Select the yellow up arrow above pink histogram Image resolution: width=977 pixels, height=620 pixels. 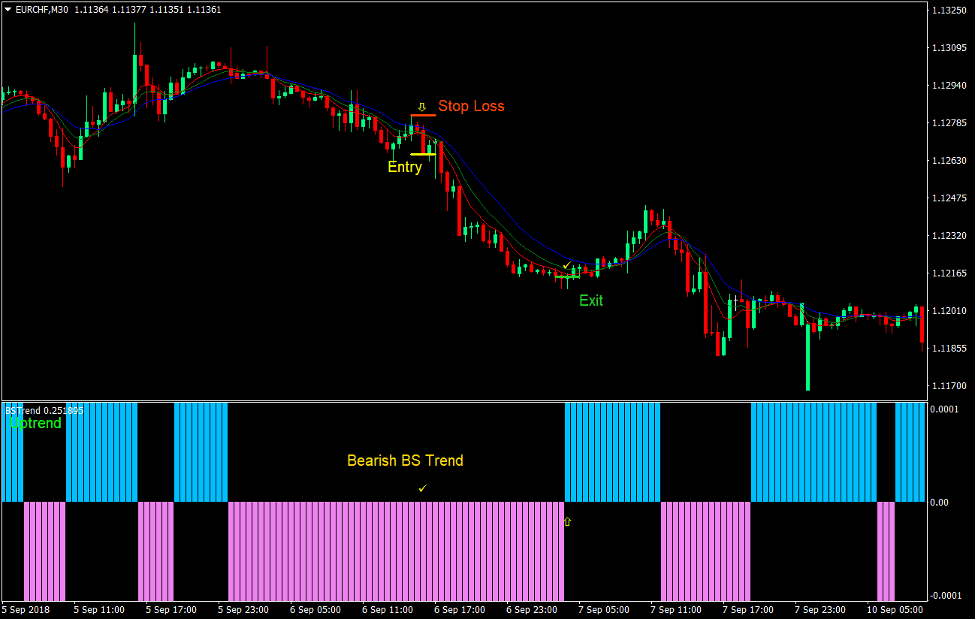point(566,521)
